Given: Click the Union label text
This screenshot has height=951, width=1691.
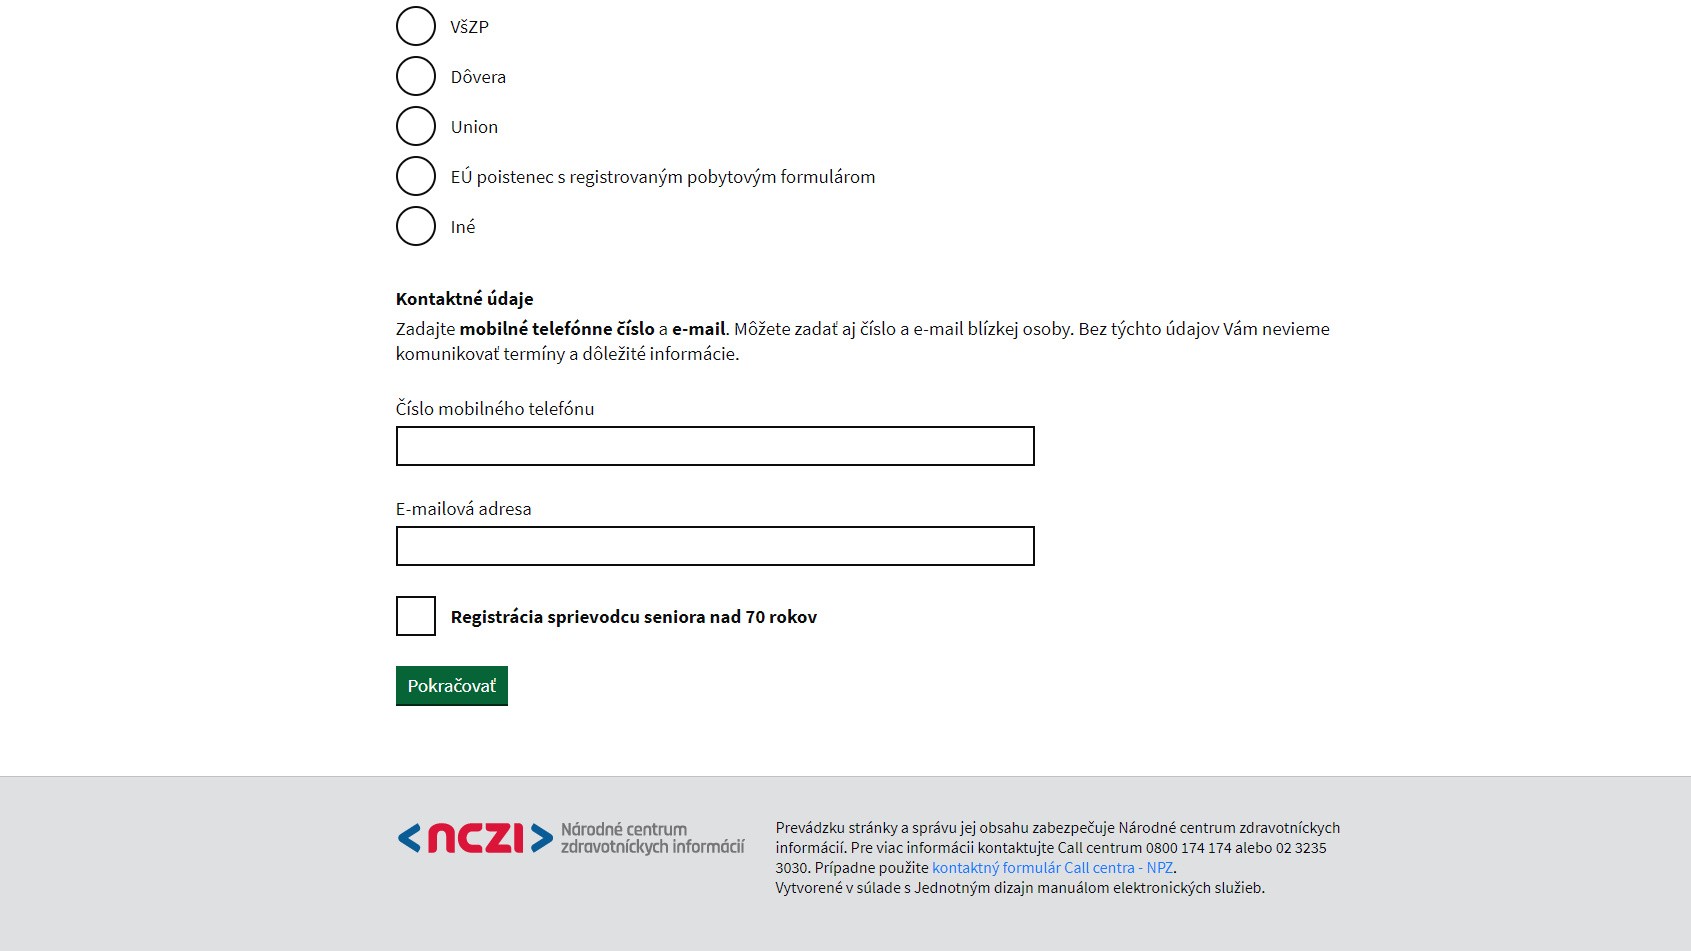Looking at the screenshot, I should coord(474,127).
